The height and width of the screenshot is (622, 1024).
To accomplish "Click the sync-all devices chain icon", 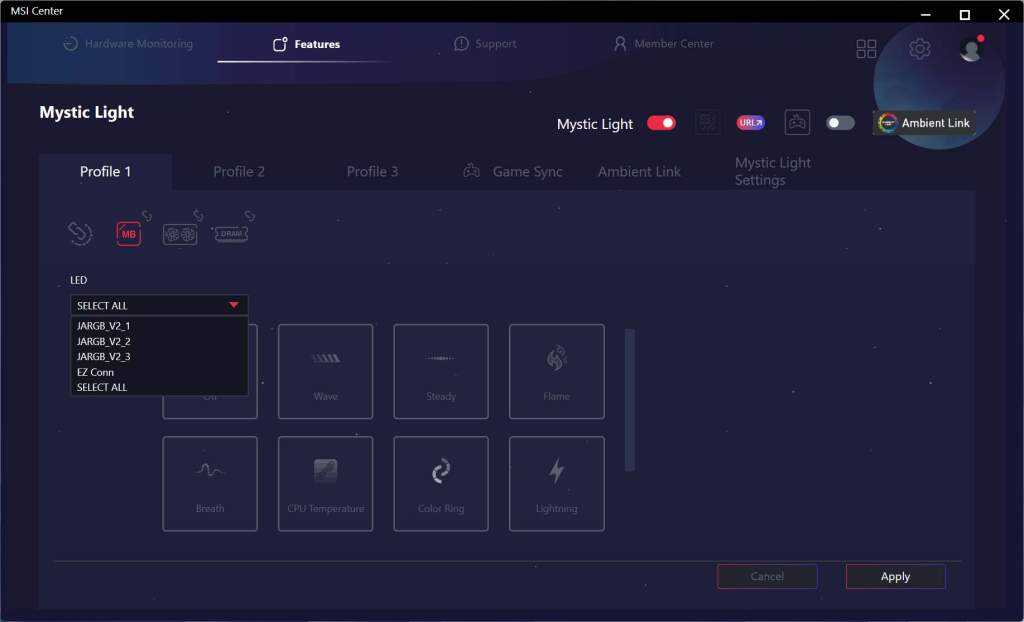I will 80,233.
